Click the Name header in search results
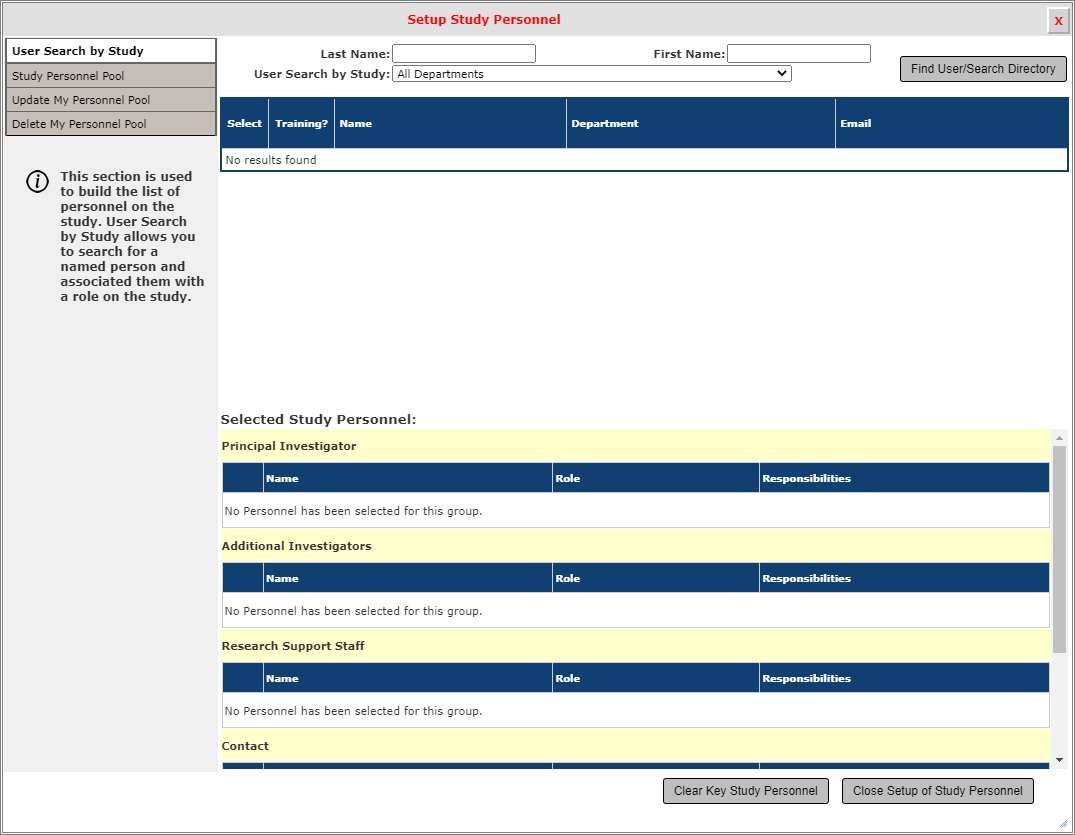This screenshot has width=1075, height=835. coord(450,123)
